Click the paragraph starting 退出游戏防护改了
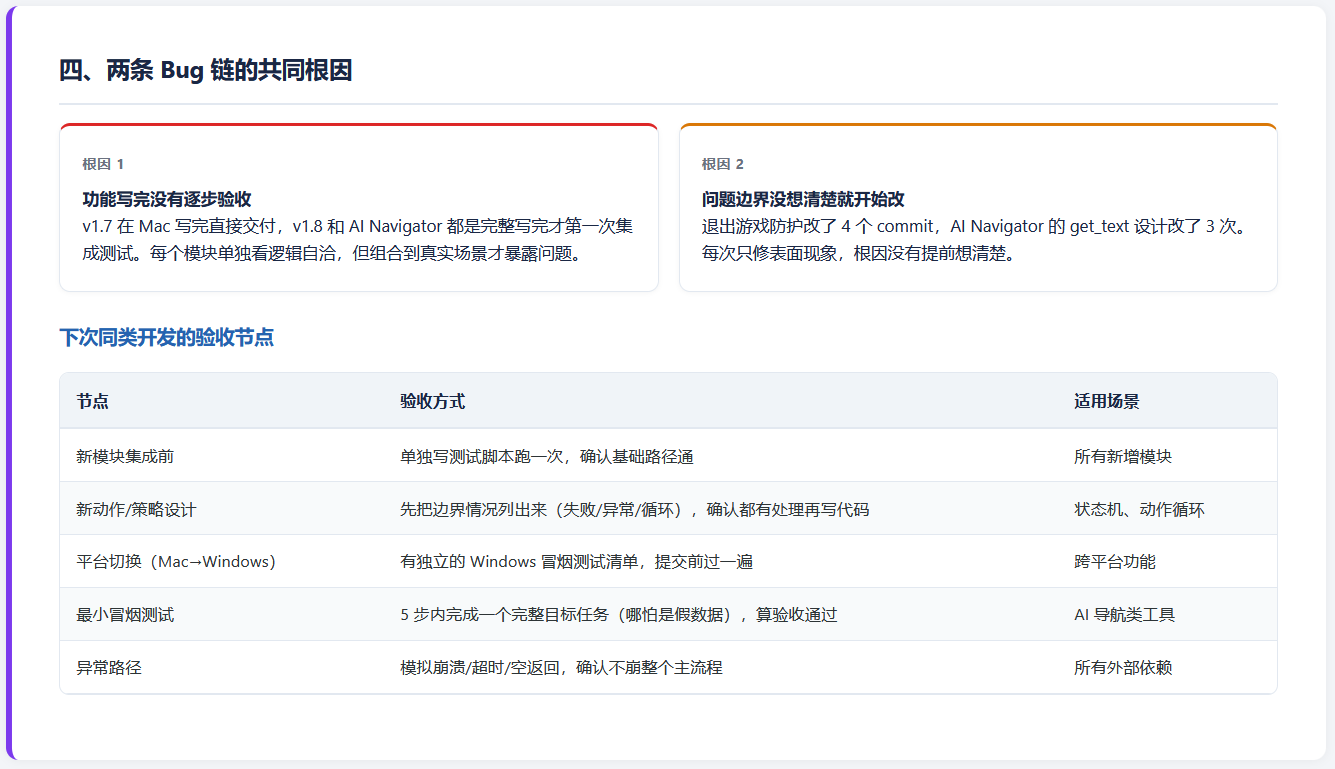The height and width of the screenshot is (769, 1335). (x=975, y=240)
